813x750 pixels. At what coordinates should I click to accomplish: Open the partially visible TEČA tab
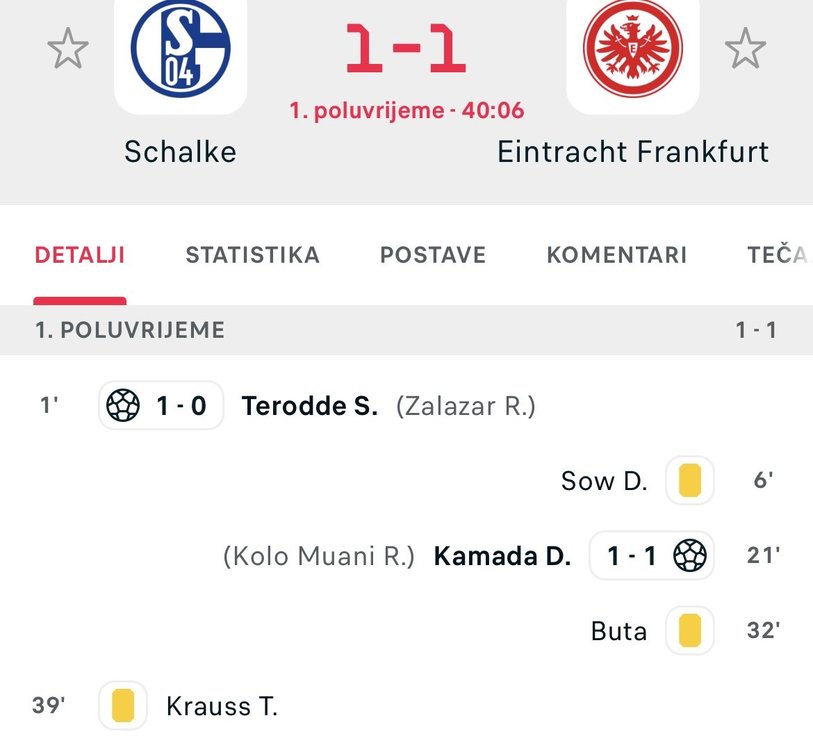tap(778, 255)
